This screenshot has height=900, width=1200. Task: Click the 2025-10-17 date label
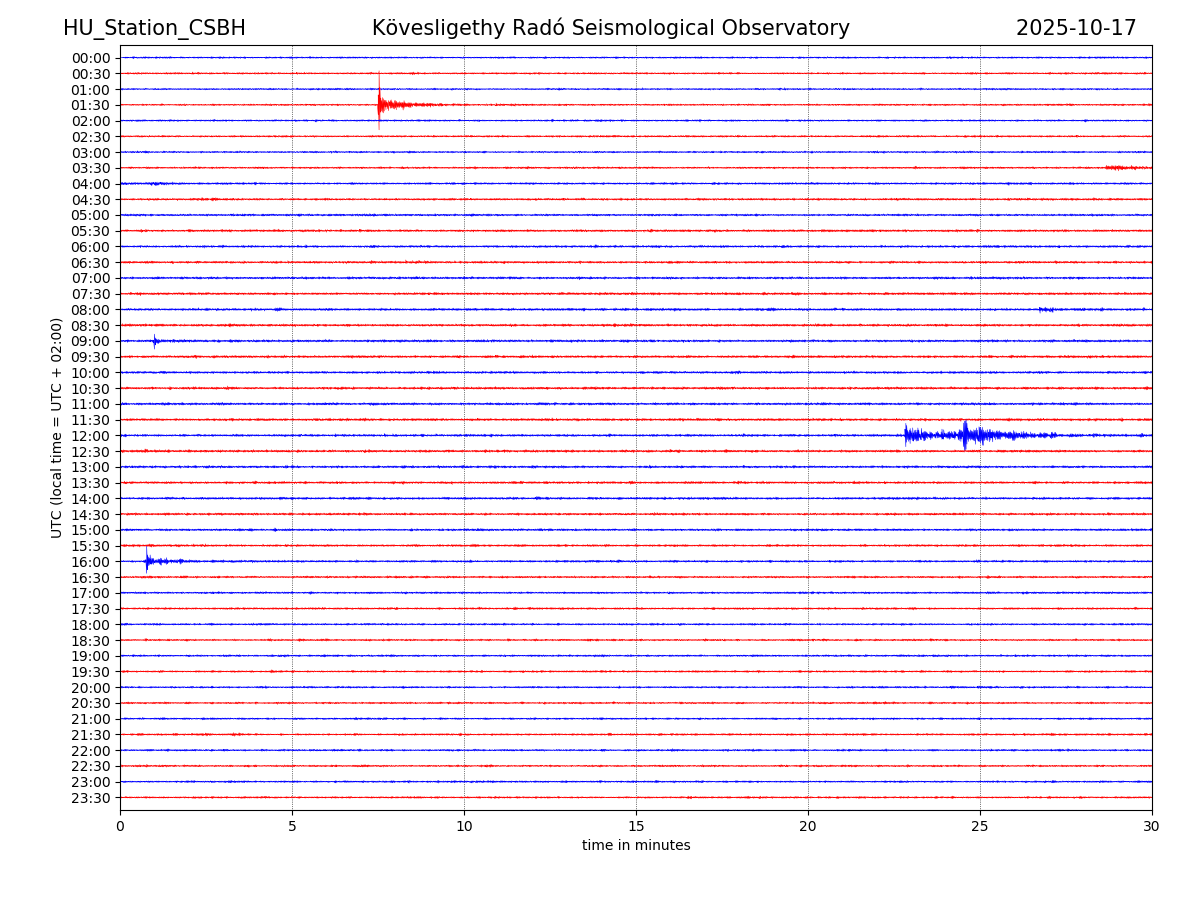click(1076, 28)
